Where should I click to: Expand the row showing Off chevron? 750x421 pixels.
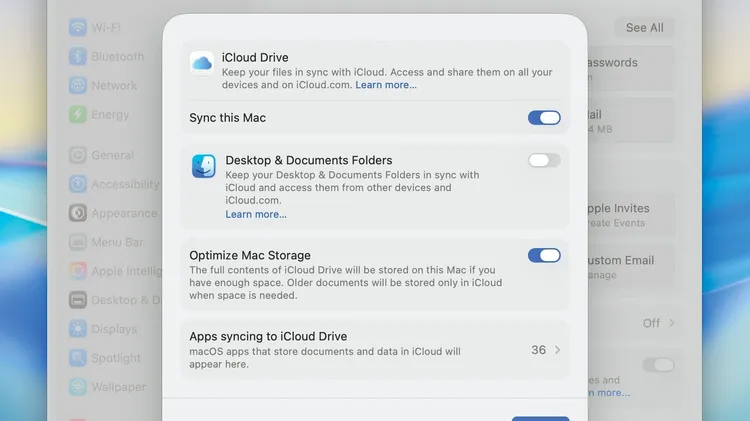pyautogui.click(x=672, y=323)
